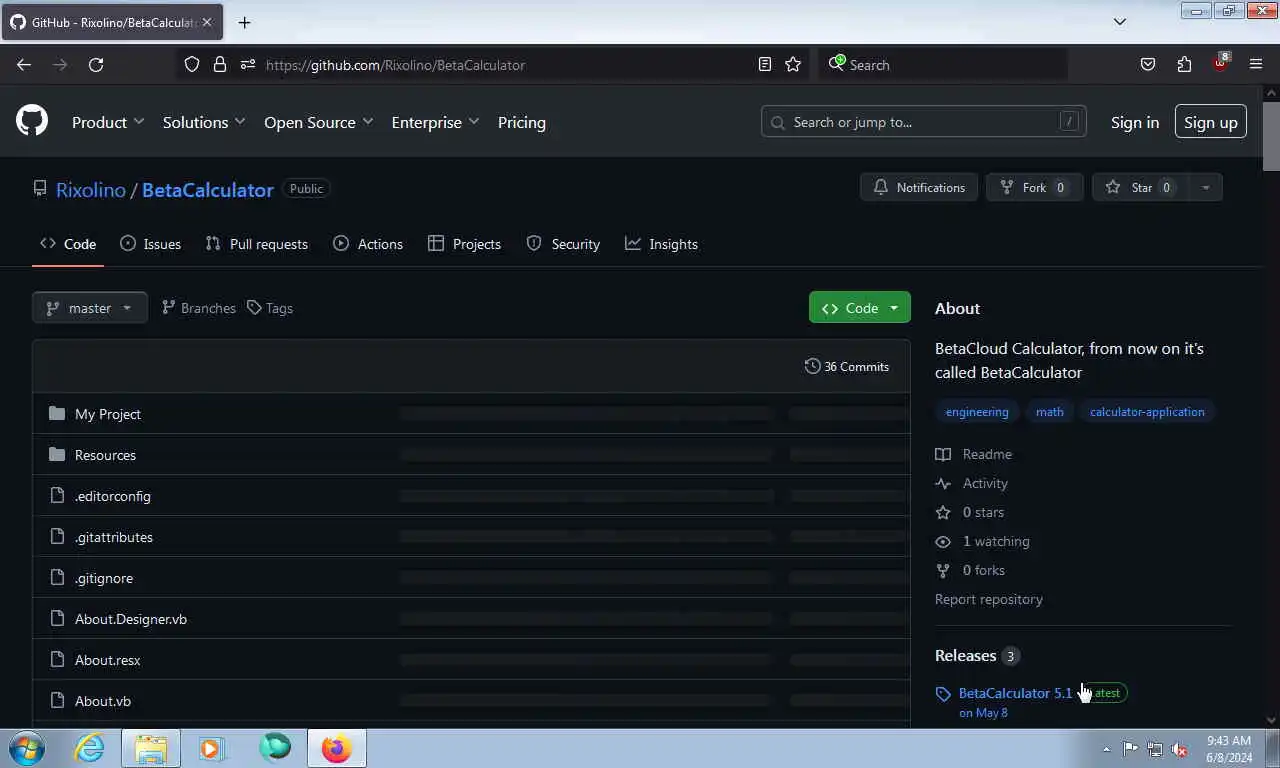Click the Pricing link
1280x768 pixels.
coord(522,122)
